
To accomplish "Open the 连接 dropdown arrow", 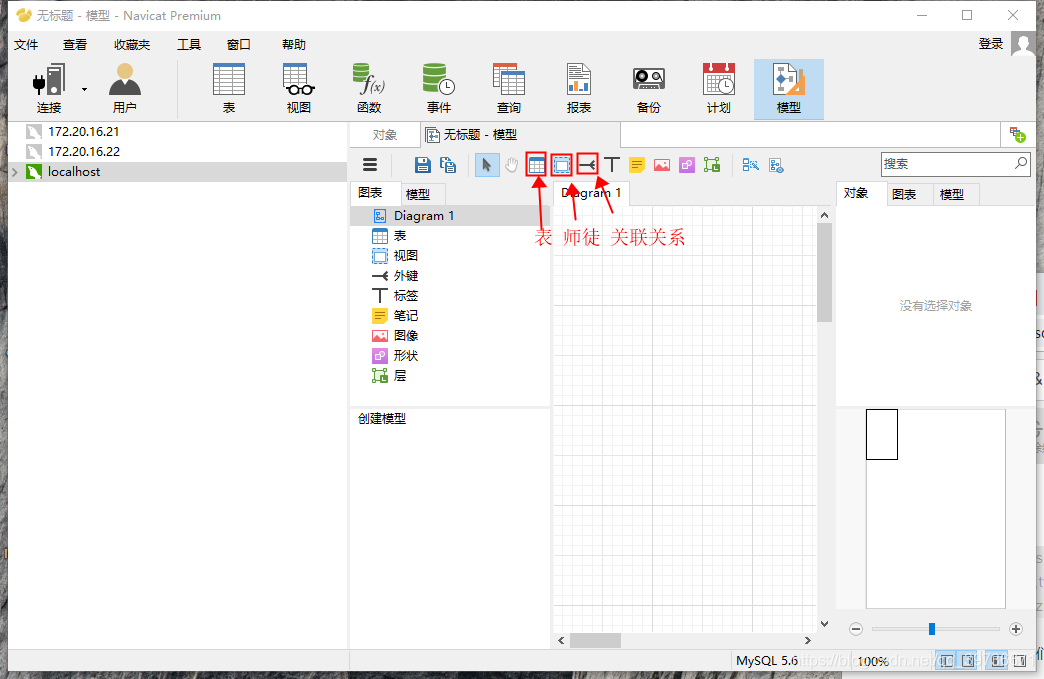I will pyautogui.click(x=85, y=89).
